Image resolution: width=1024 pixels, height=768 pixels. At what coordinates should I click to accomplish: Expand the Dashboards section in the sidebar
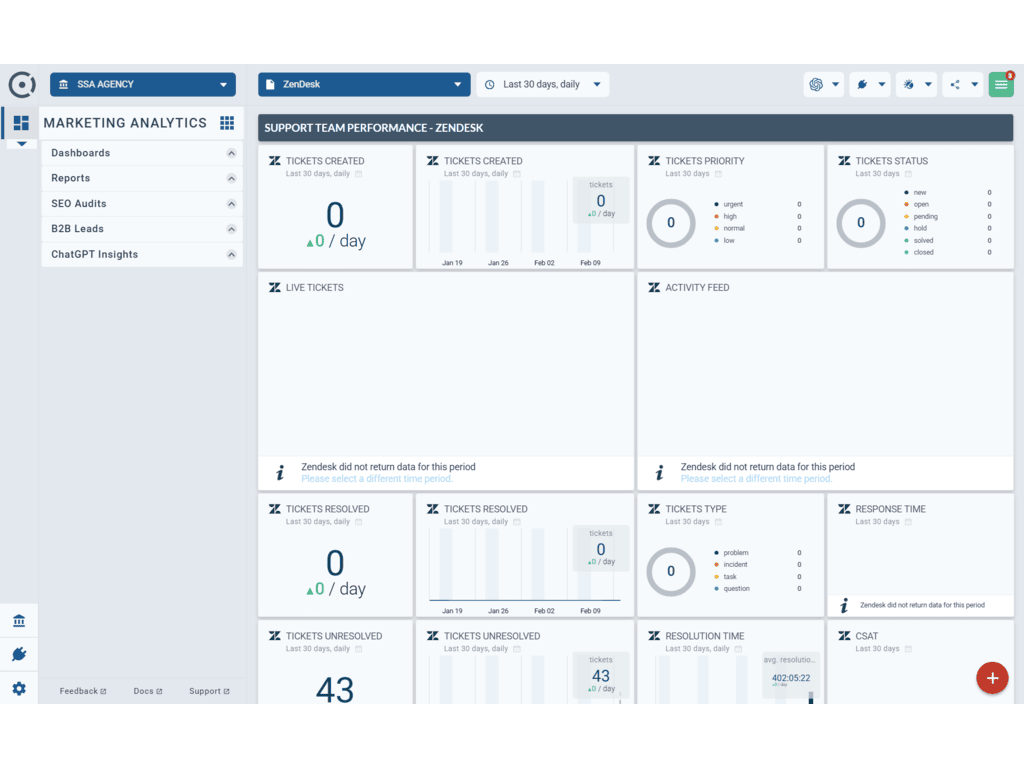(x=140, y=152)
